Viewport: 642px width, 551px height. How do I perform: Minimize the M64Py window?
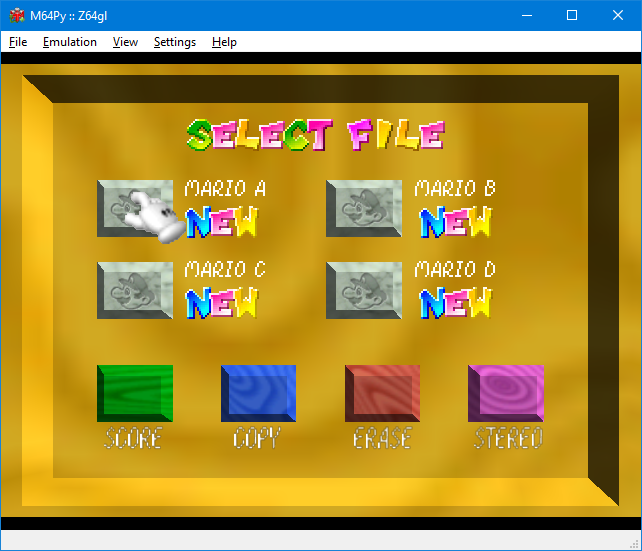coord(527,16)
